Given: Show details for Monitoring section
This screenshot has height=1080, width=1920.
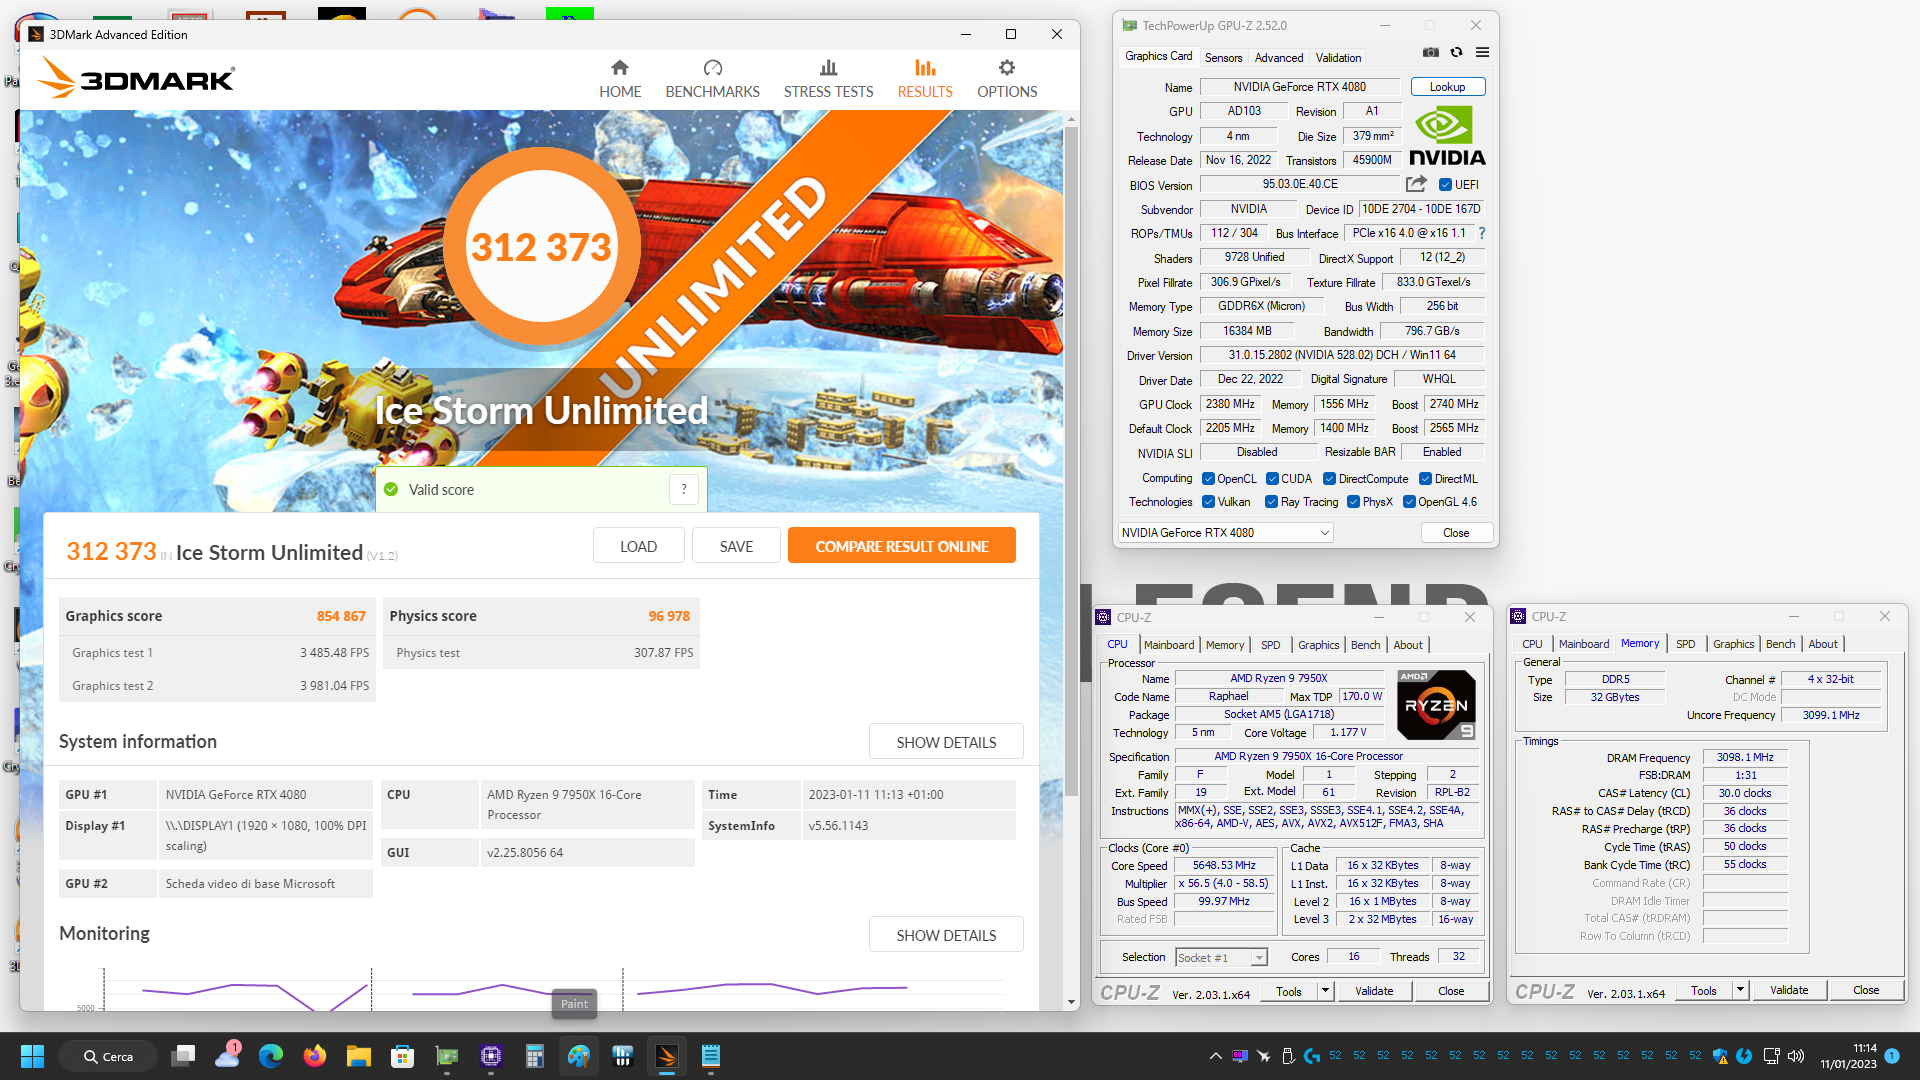Looking at the screenshot, I should point(946,935).
